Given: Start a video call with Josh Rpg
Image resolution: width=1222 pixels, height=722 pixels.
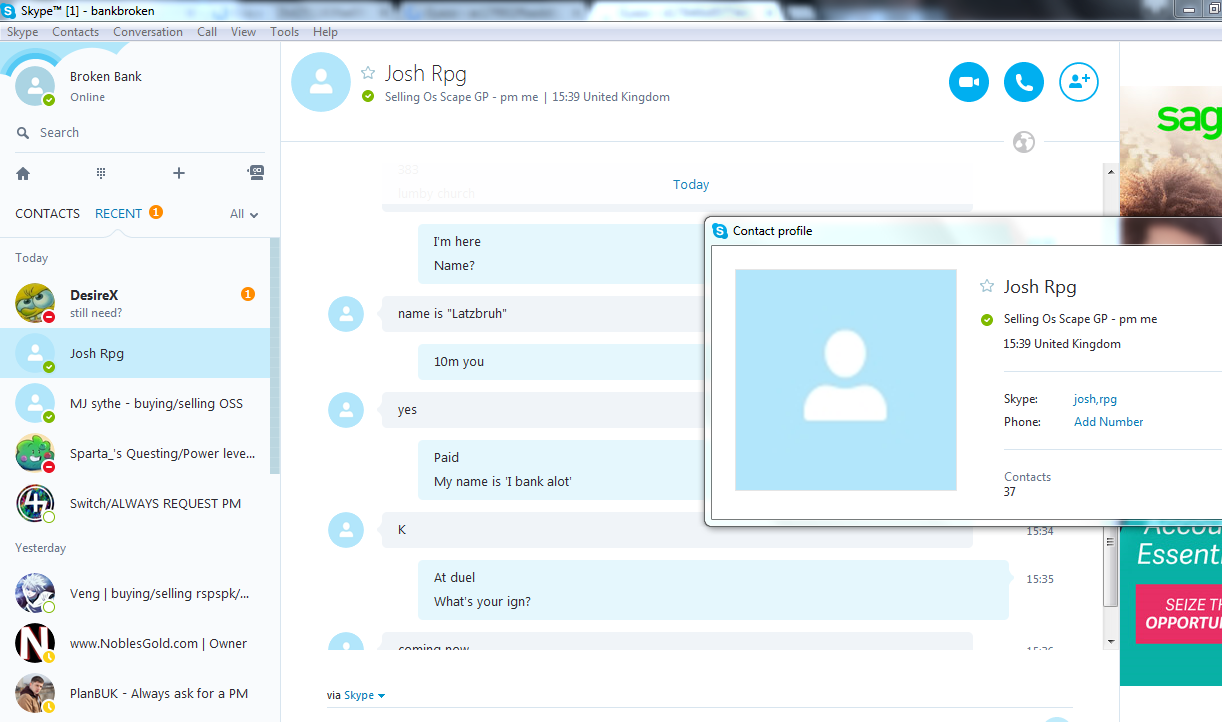Looking at the screenshot, I should click(969, 82).
